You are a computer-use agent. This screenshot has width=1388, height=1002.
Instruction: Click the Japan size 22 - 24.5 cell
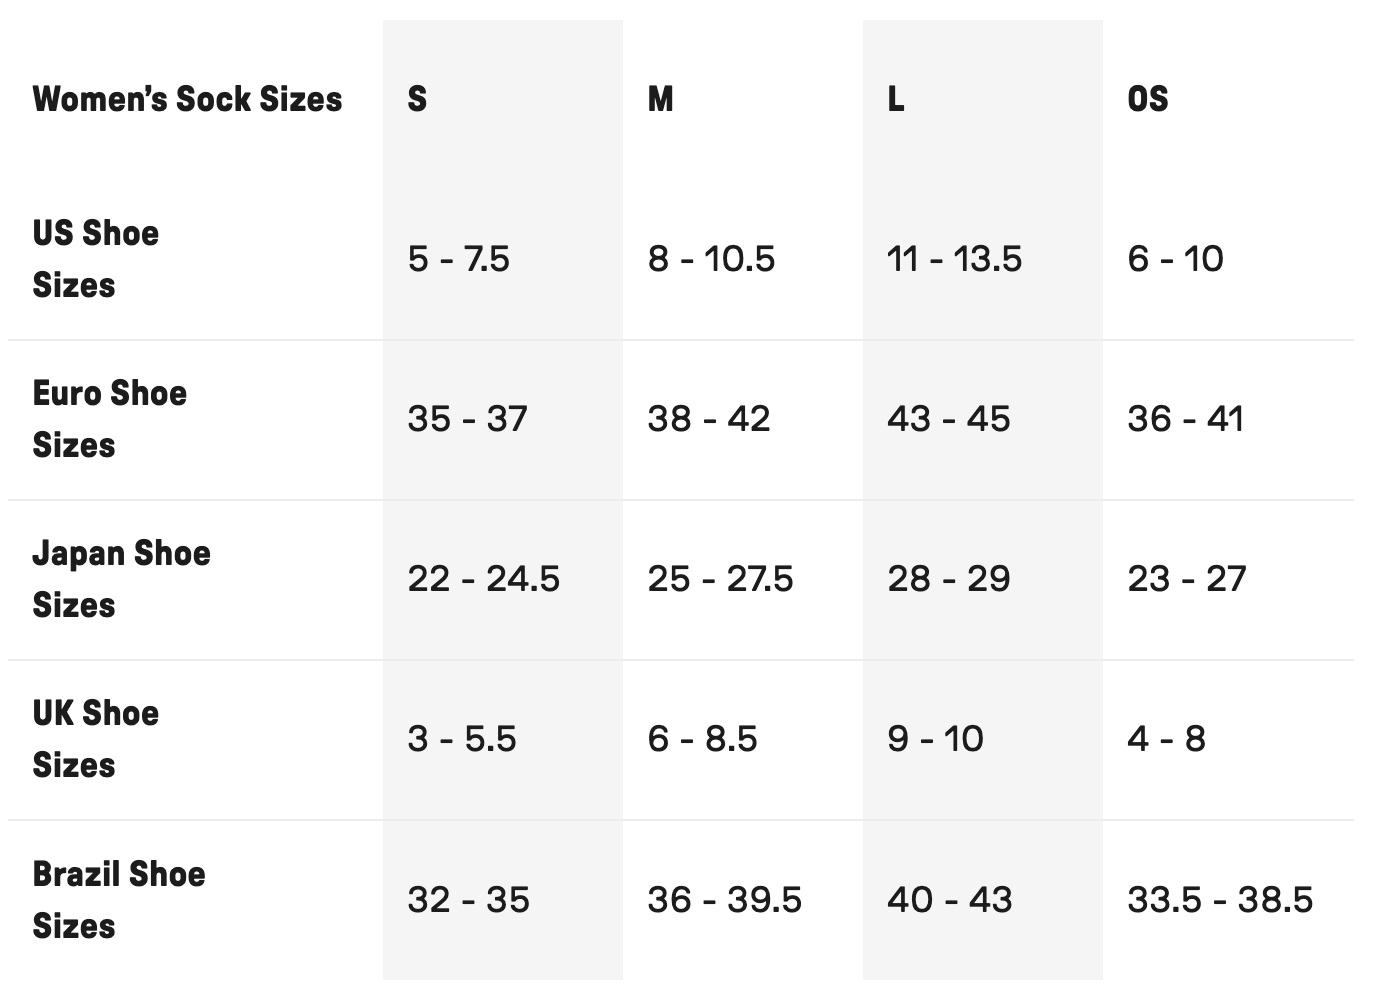(483, 579)
